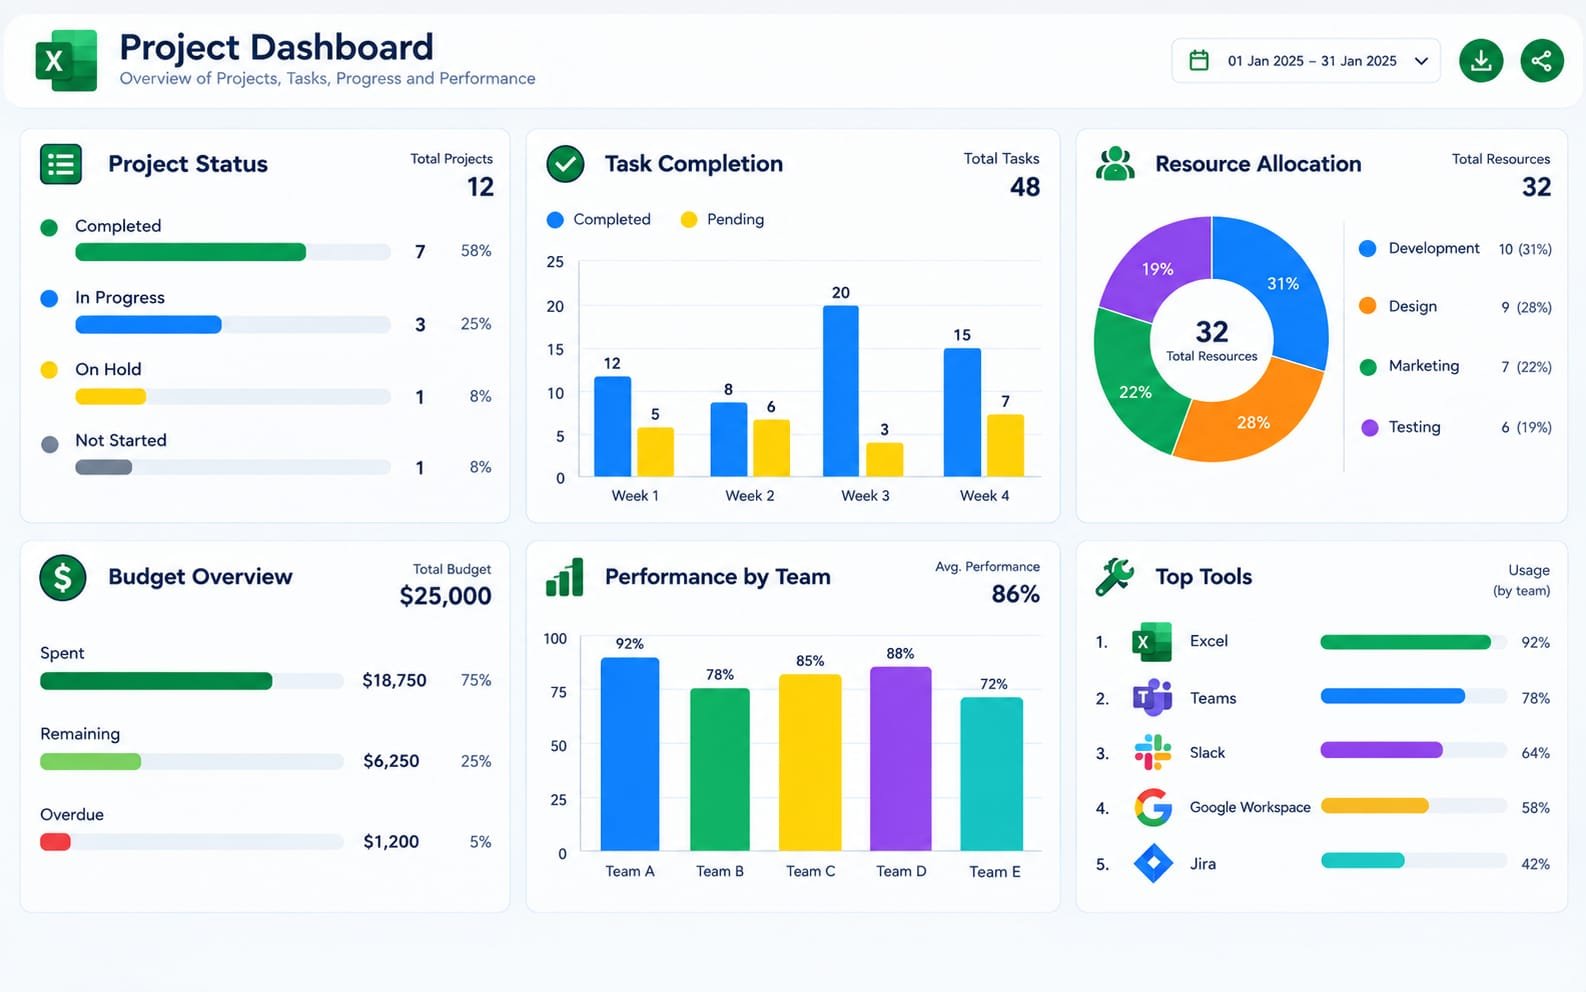1586x992 pixels.
Task: Toggle the Completed legend in Task Completion
Action: tap(598, 220)
